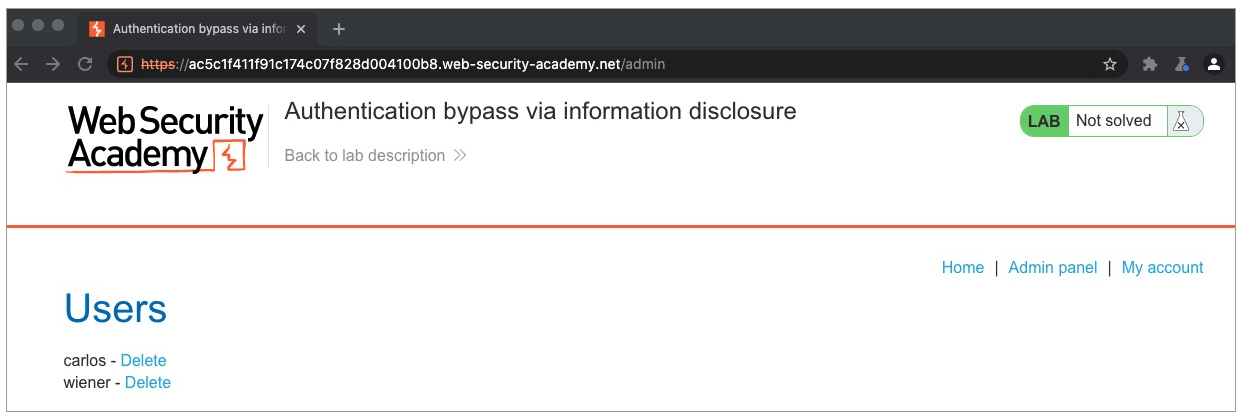Open the Admin panel link

point(1052,268)
